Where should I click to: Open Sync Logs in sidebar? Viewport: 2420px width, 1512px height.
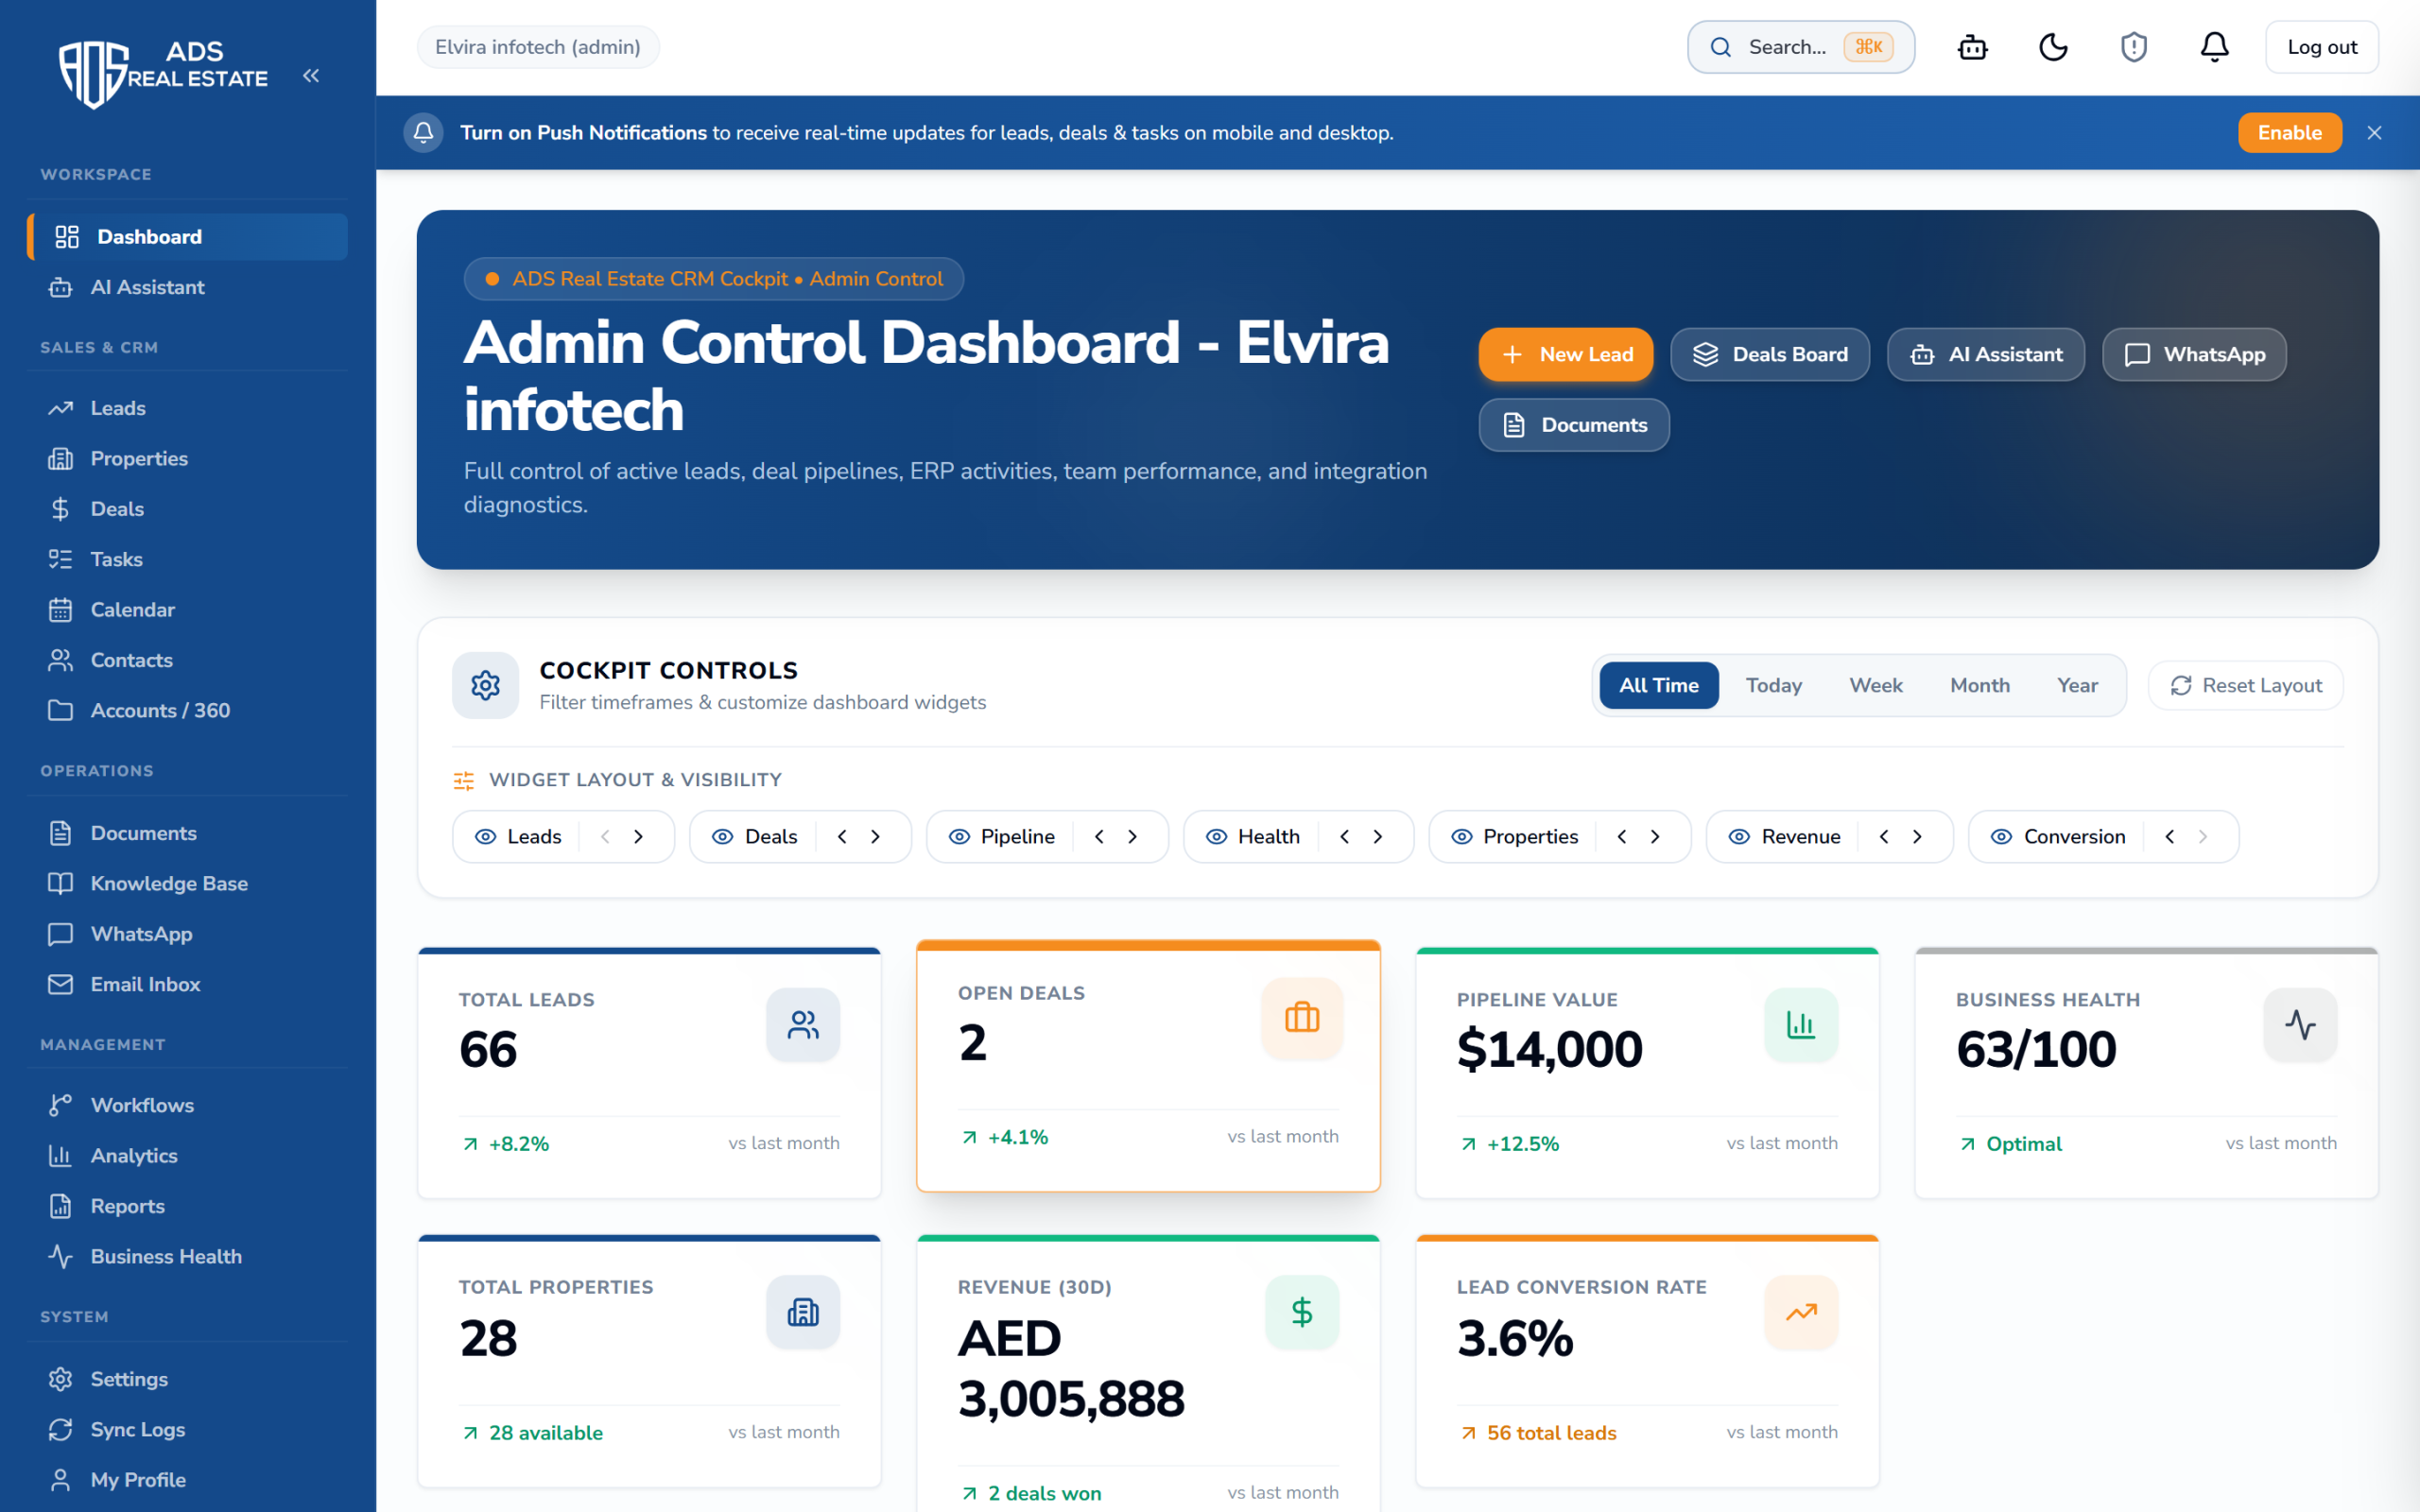click(187, 1429)
